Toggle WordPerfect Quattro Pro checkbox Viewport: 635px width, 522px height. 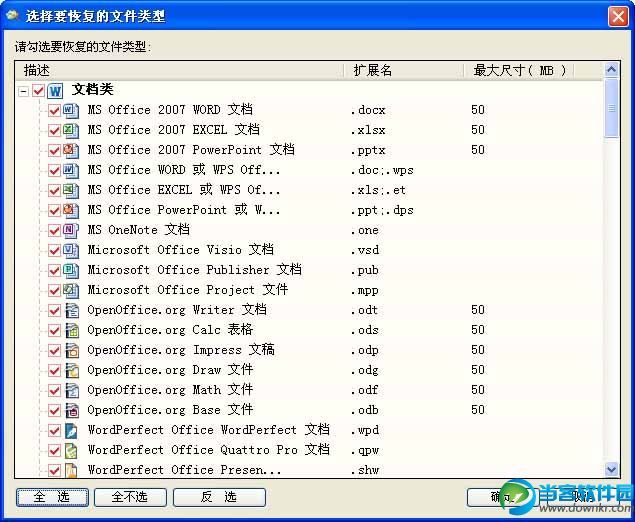[x=54, y=450]
